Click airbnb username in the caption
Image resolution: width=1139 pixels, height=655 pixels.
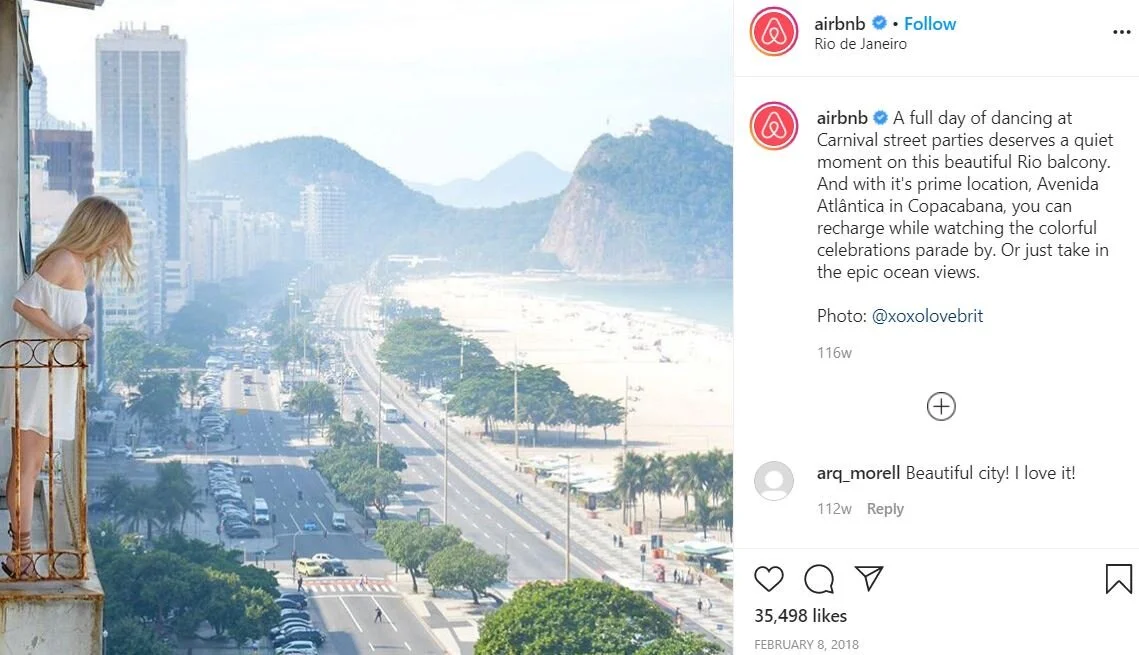[x=842, y=118]
